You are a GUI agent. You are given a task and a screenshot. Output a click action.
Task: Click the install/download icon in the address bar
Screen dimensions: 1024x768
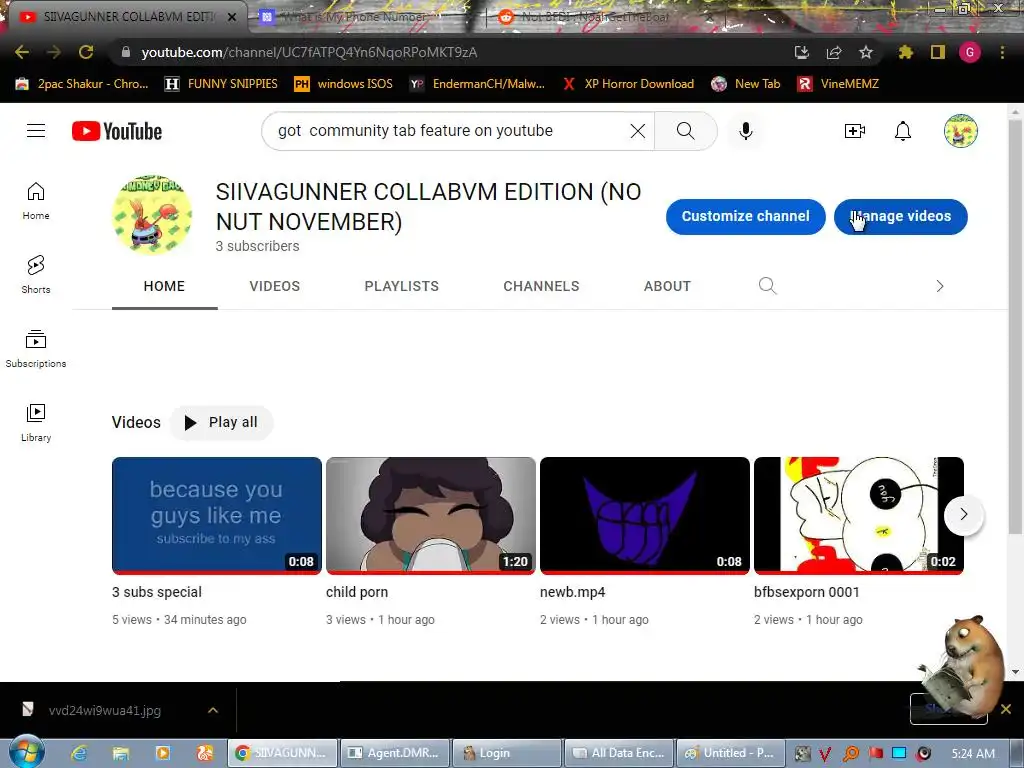point(802,52)
